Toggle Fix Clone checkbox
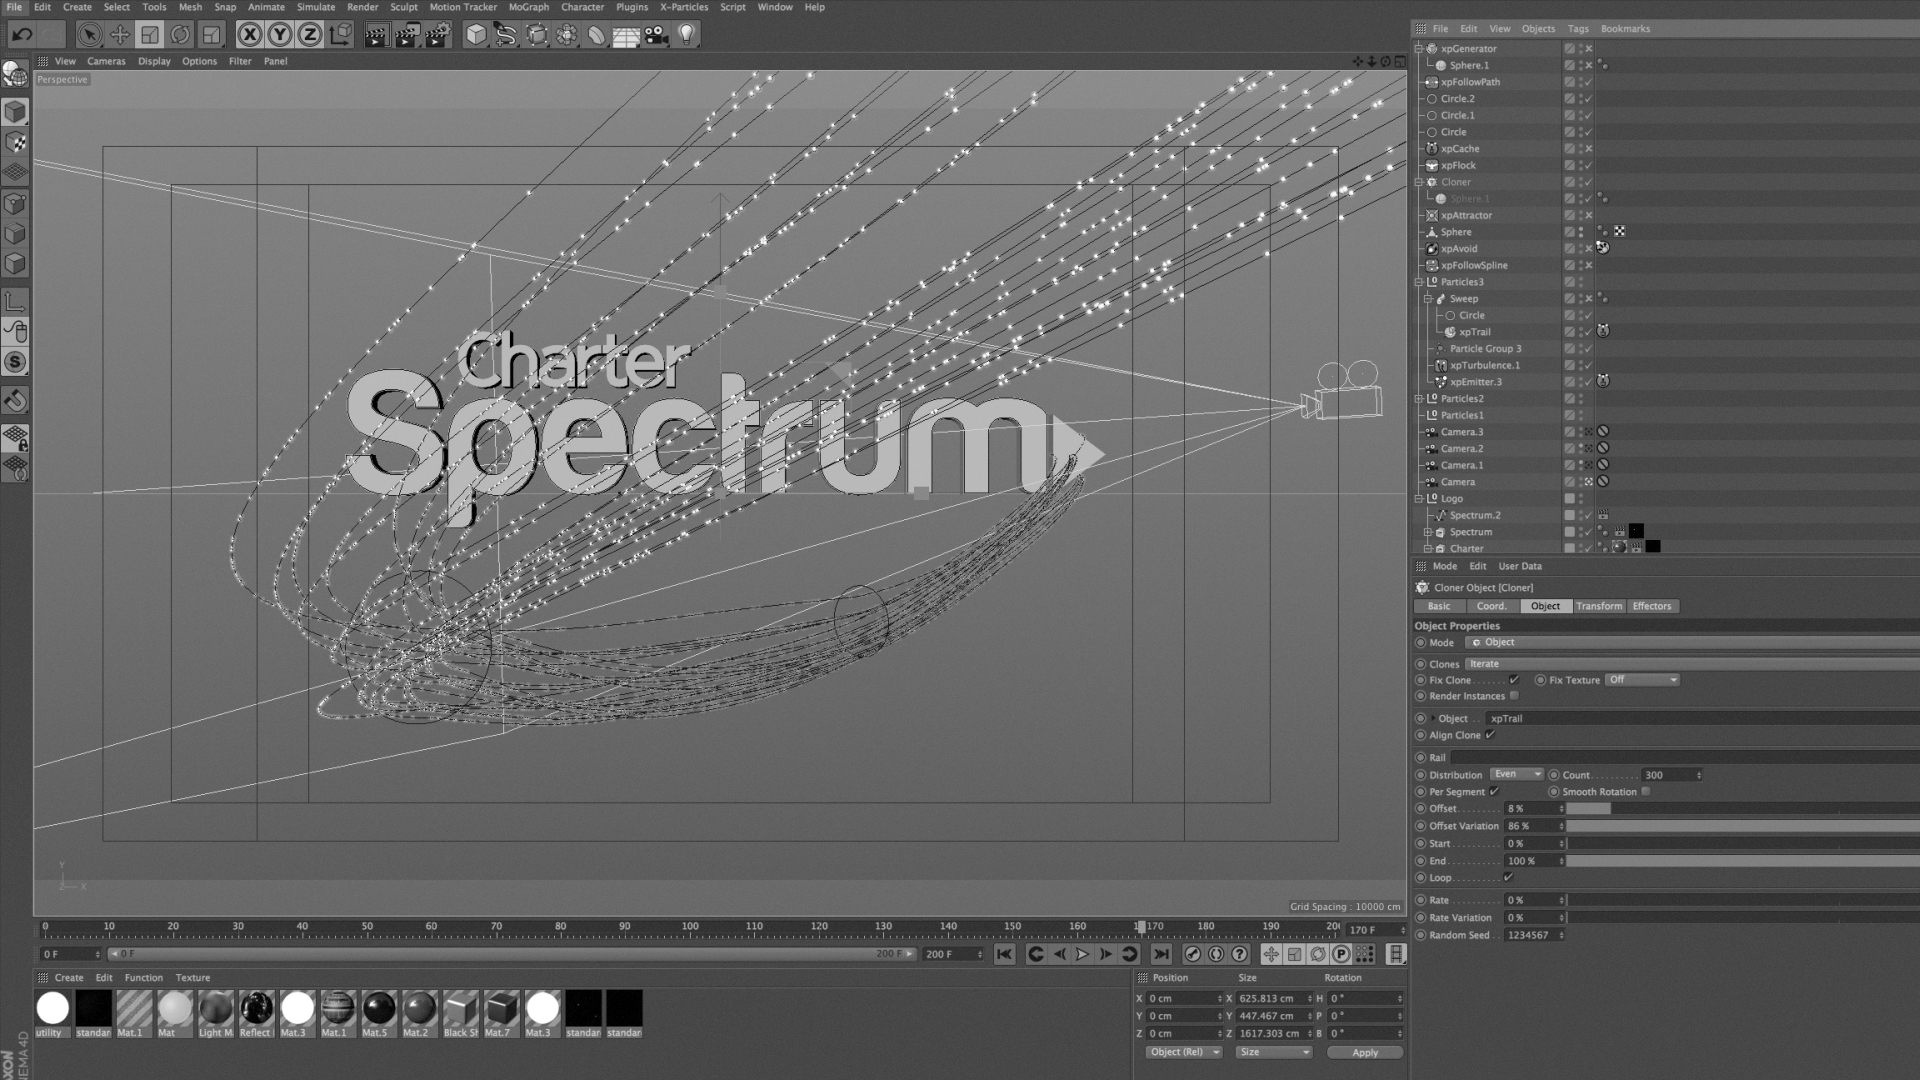The width and height of the screenshot is (1920, 1080). click(1514, 680)
